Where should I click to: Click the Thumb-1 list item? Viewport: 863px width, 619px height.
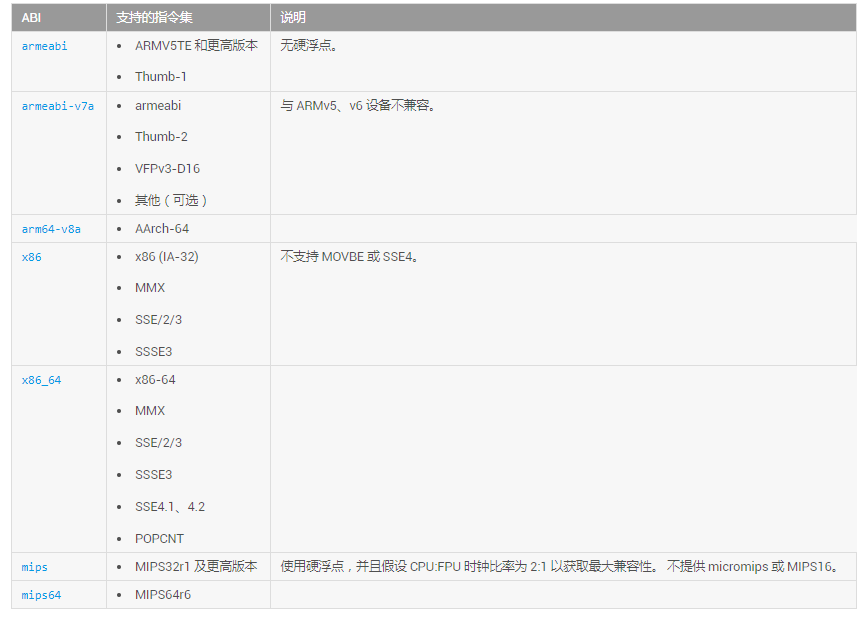pos(161,76)
